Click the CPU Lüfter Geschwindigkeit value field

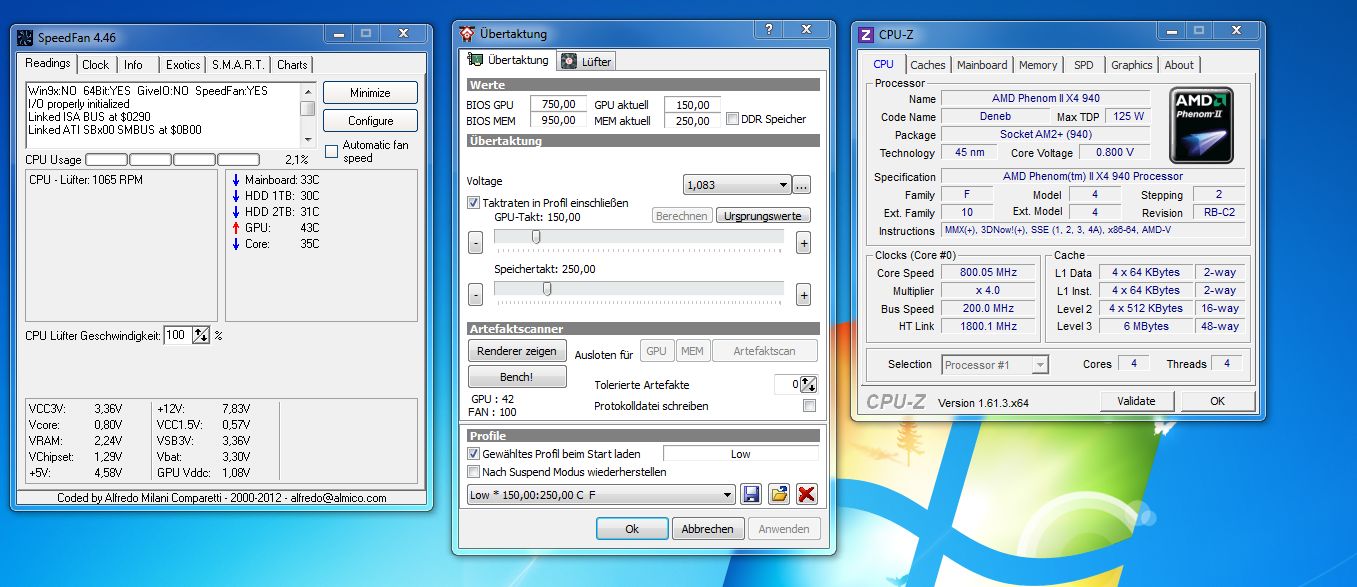[x=177, y=336]
